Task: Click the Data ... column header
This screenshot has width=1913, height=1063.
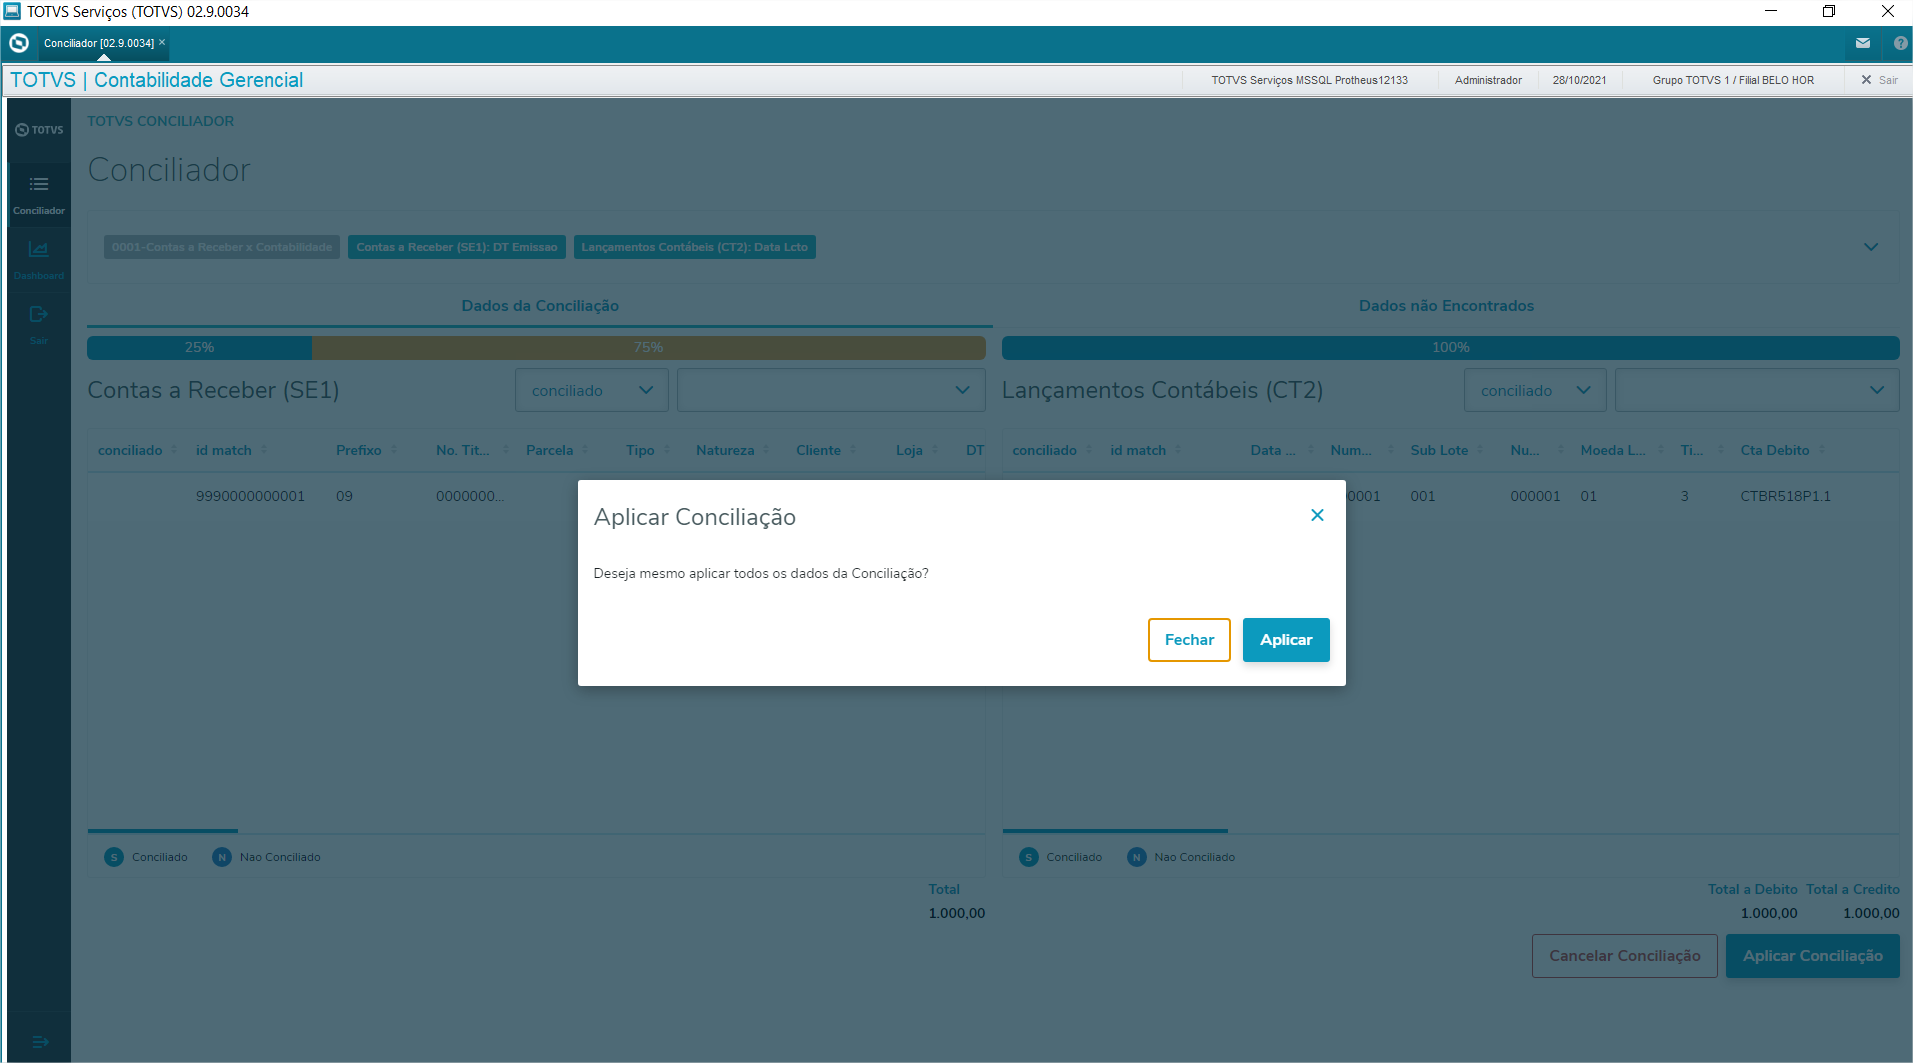Action: tap(1273, 450)
